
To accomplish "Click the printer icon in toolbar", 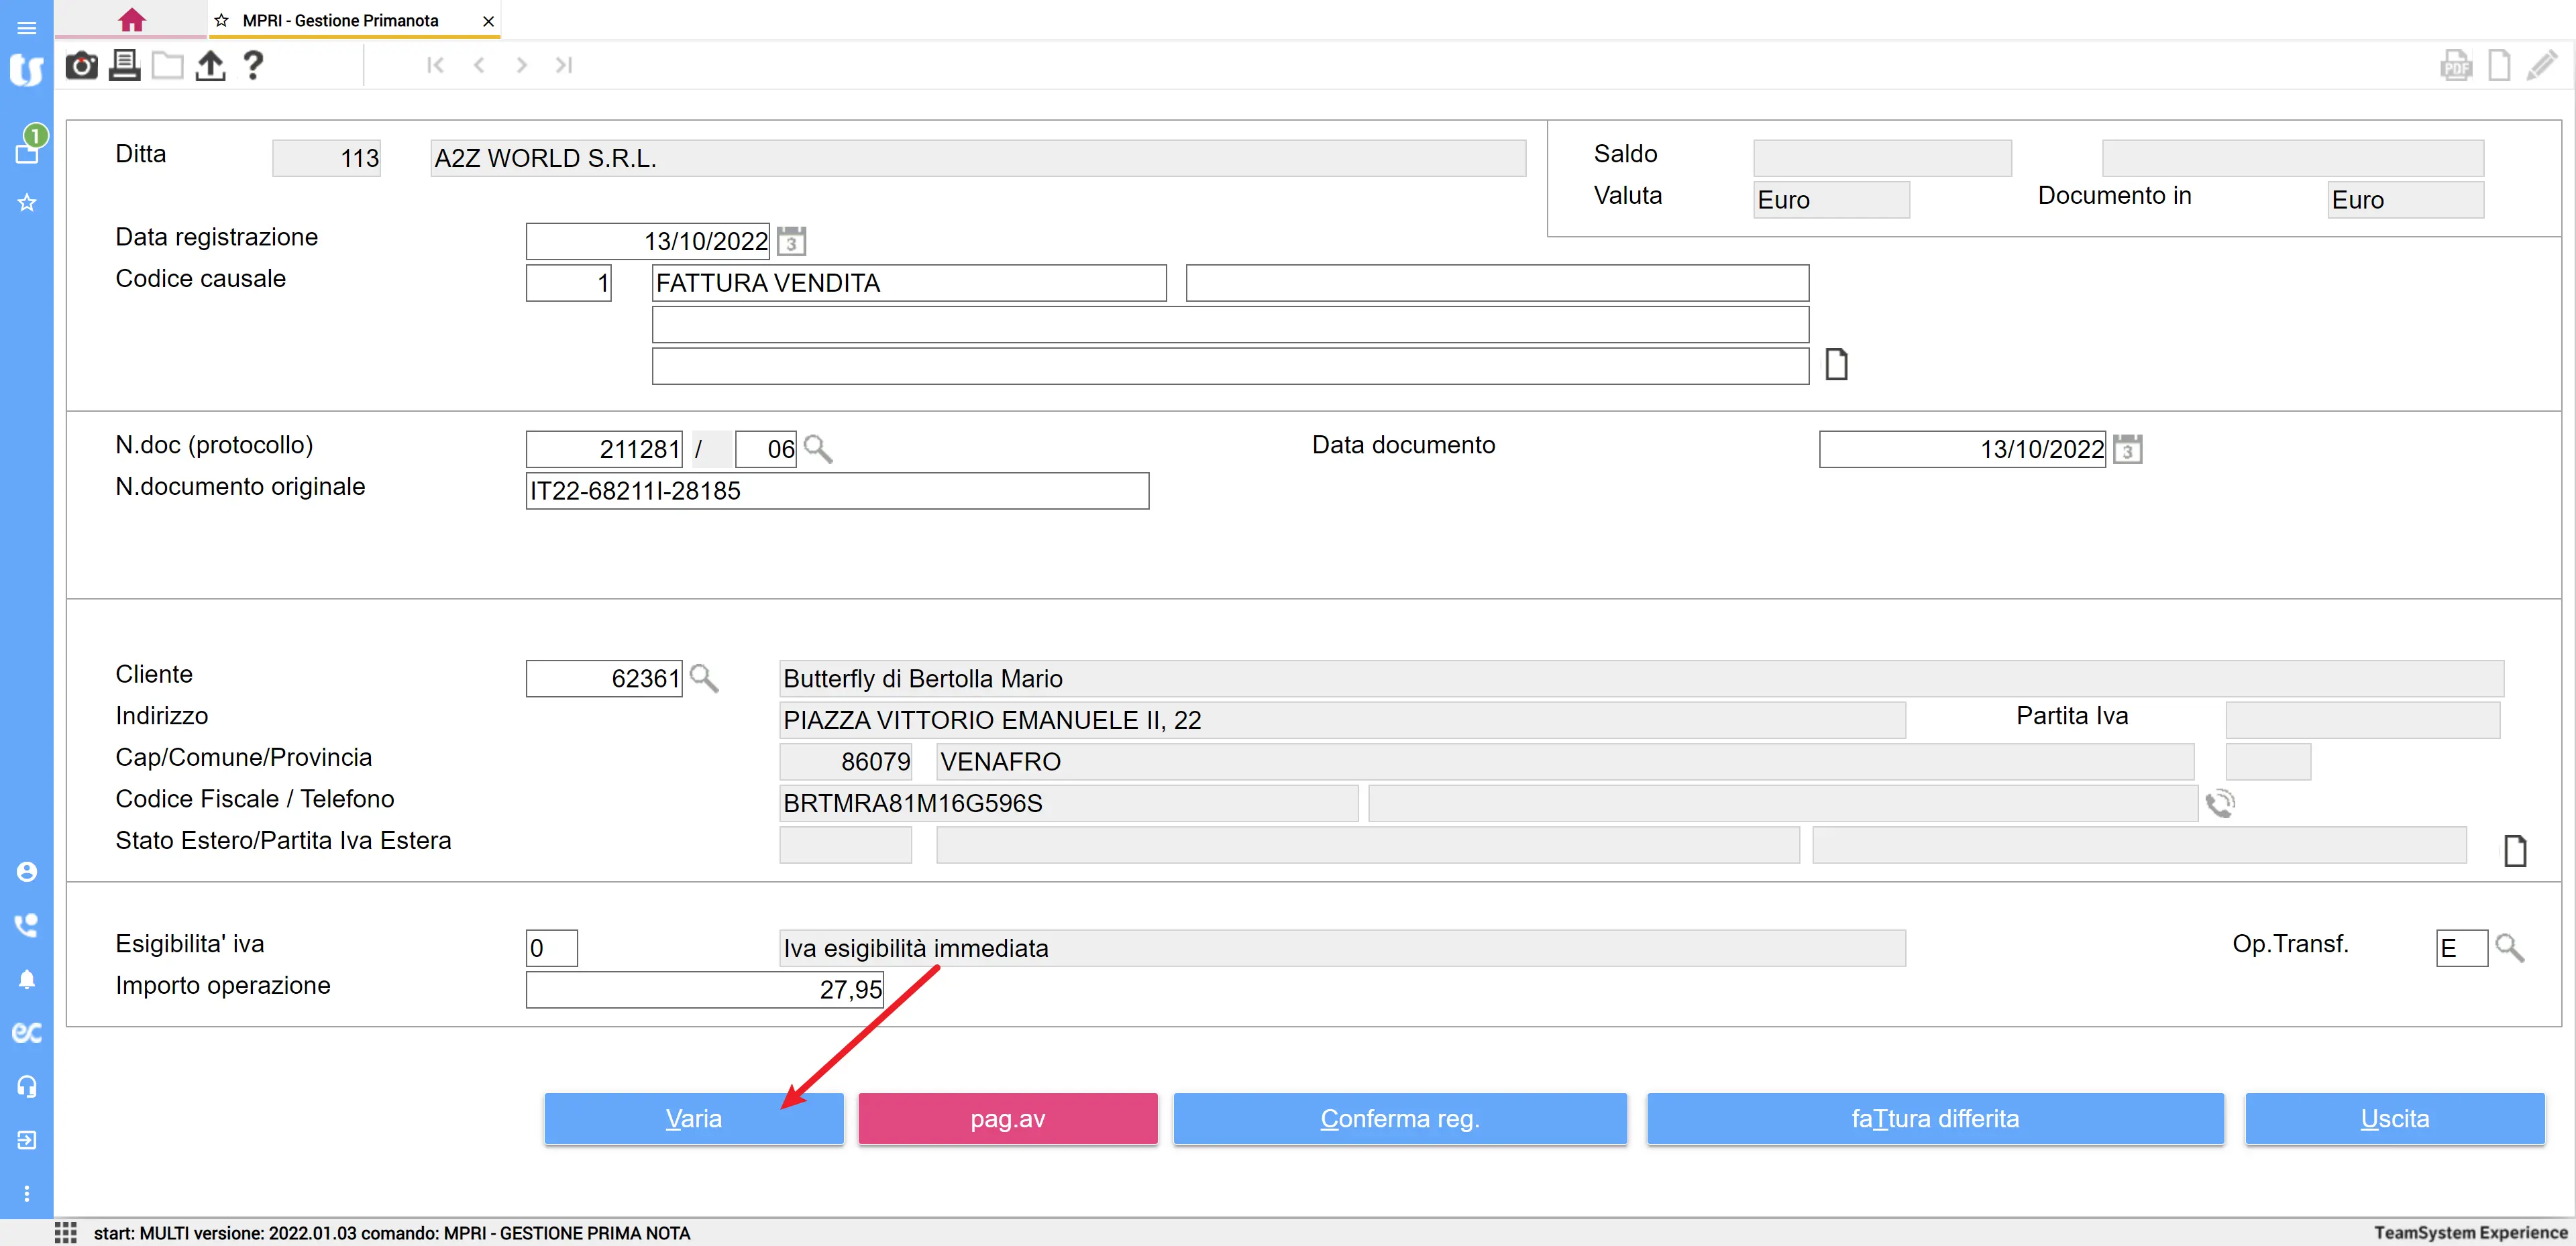I will [x=124, y=66].
